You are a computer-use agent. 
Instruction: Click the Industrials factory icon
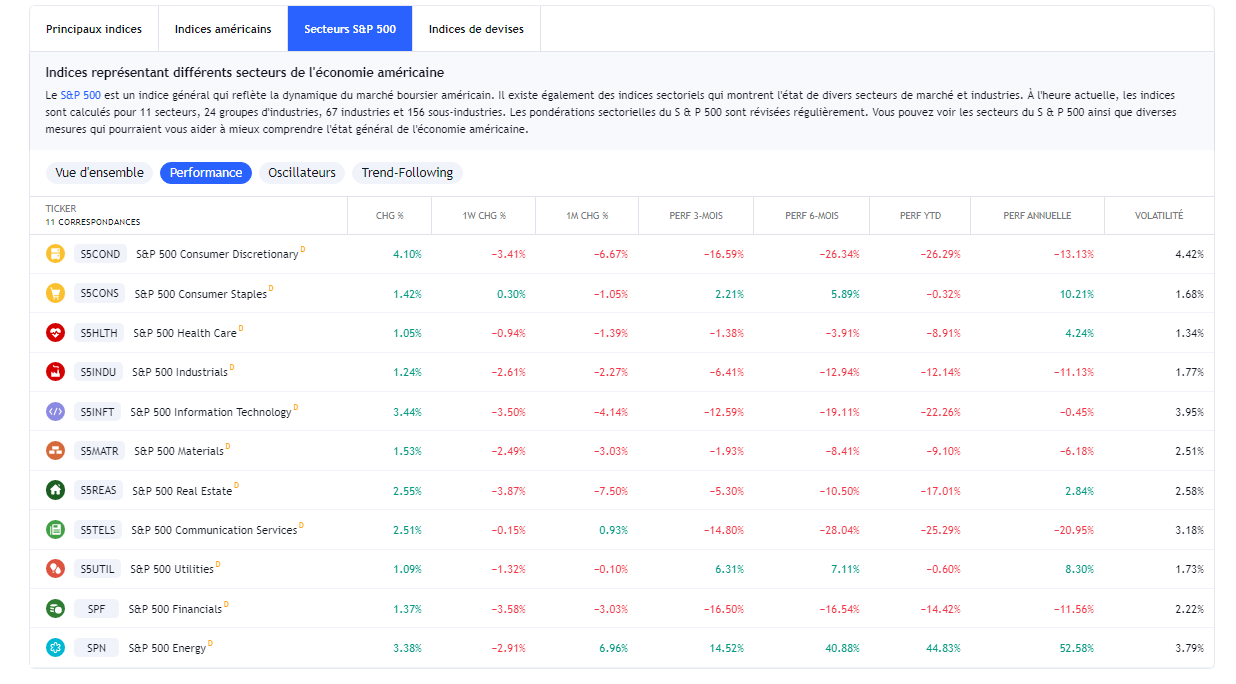(x=55, y=372)
